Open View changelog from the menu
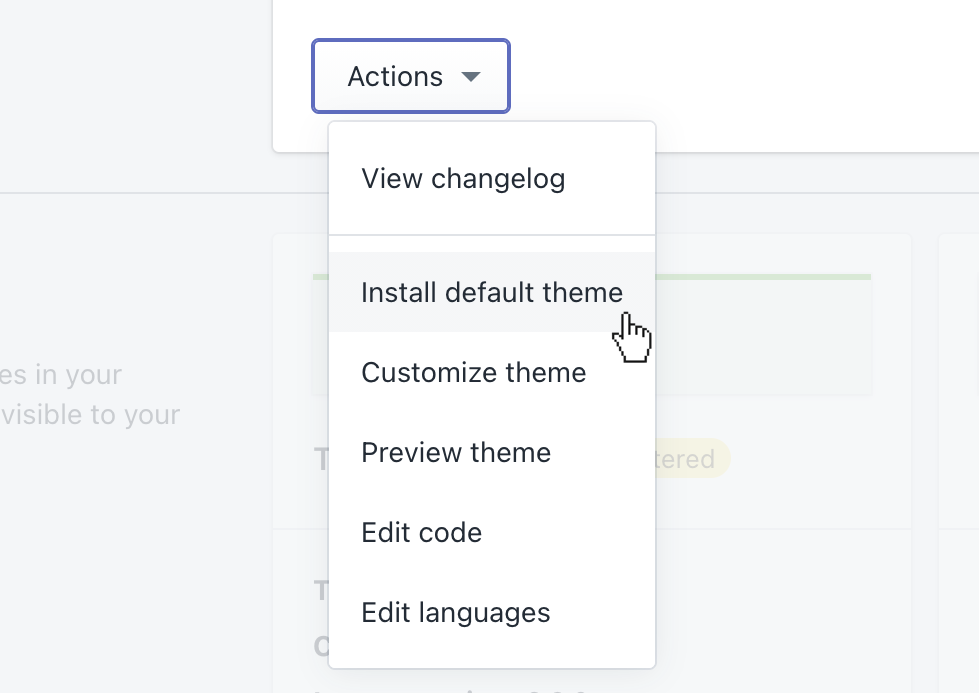This screenshot has width=979, height=693. tap(463, 179)
